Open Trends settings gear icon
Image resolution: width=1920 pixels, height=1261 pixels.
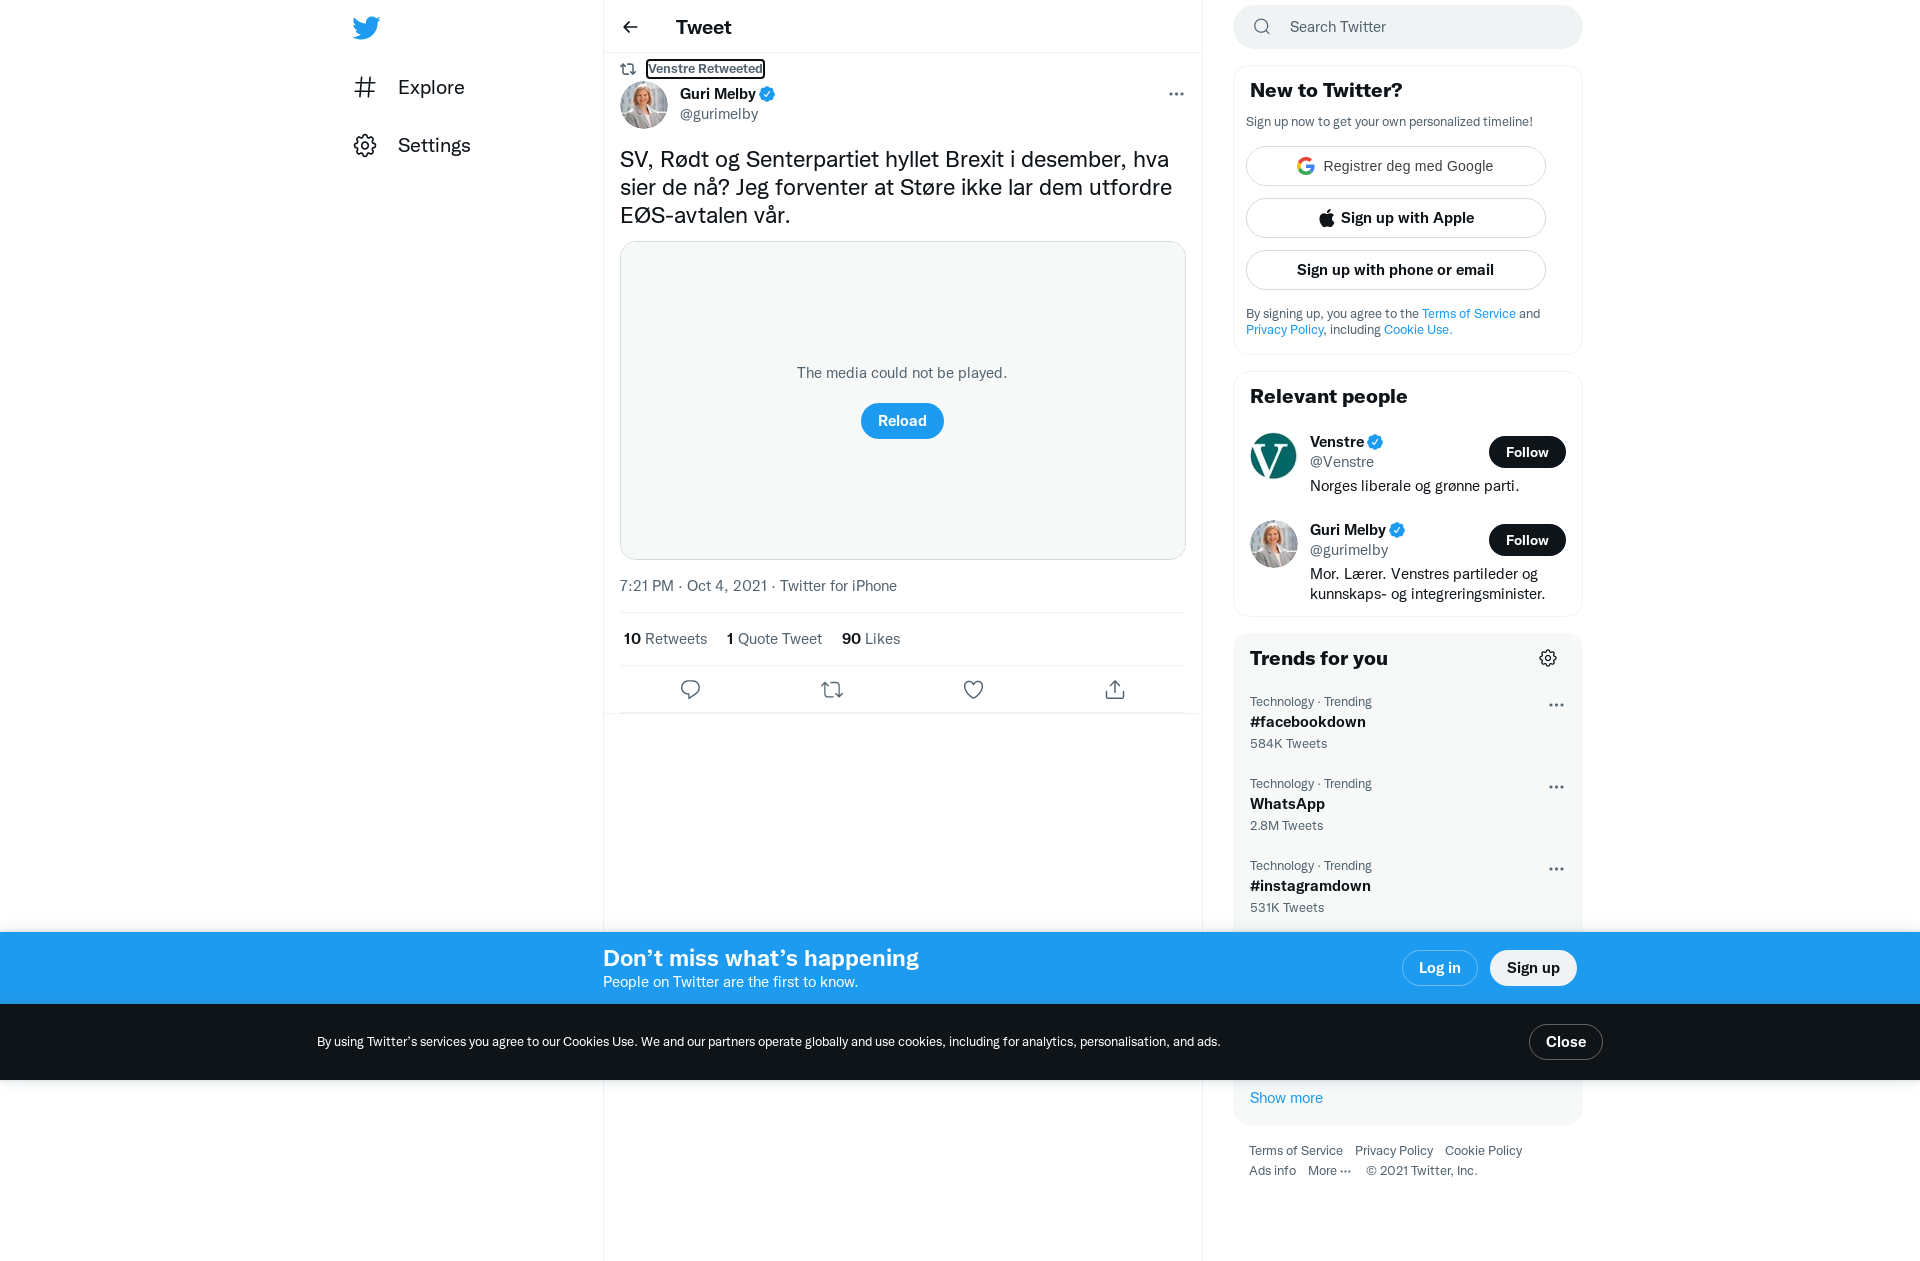click(1548, 658)
